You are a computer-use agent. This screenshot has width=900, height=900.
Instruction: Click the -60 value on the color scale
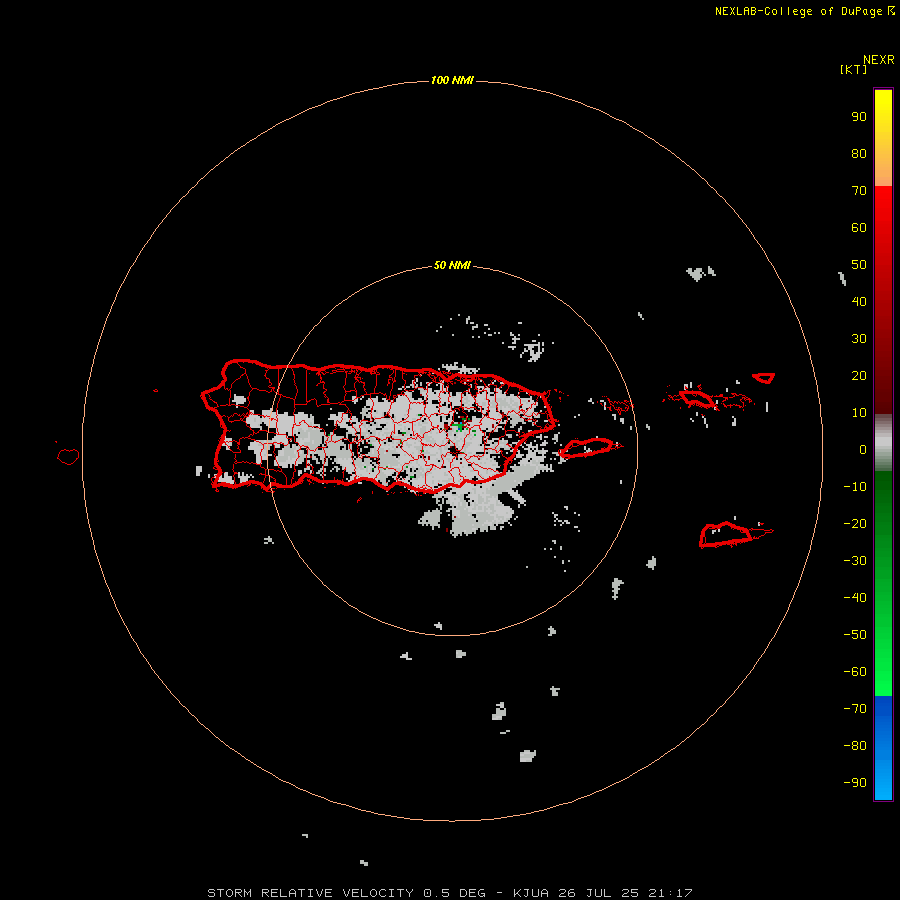tap(855, 672)
